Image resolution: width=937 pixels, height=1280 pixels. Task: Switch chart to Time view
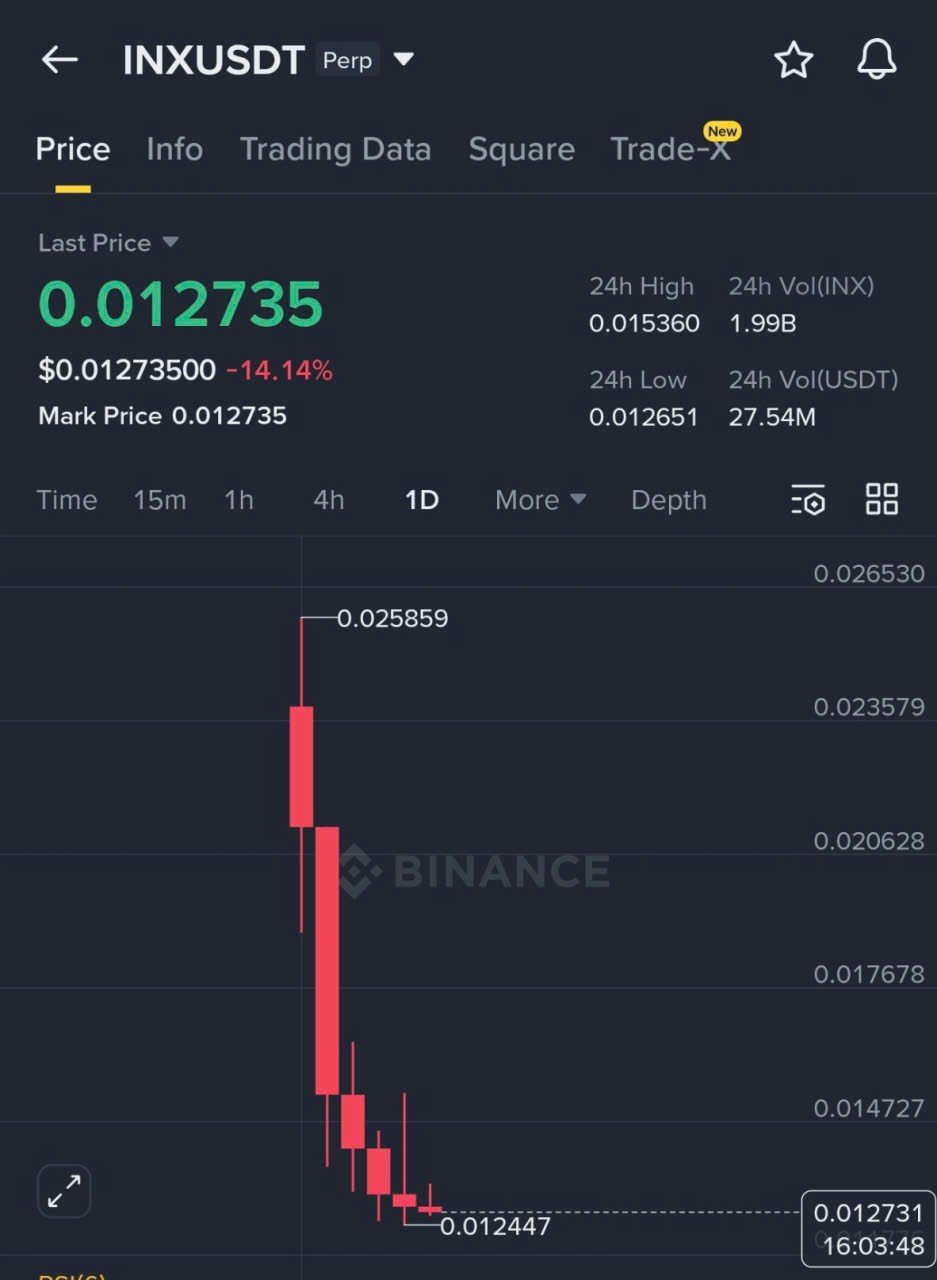tap(67, 500)
